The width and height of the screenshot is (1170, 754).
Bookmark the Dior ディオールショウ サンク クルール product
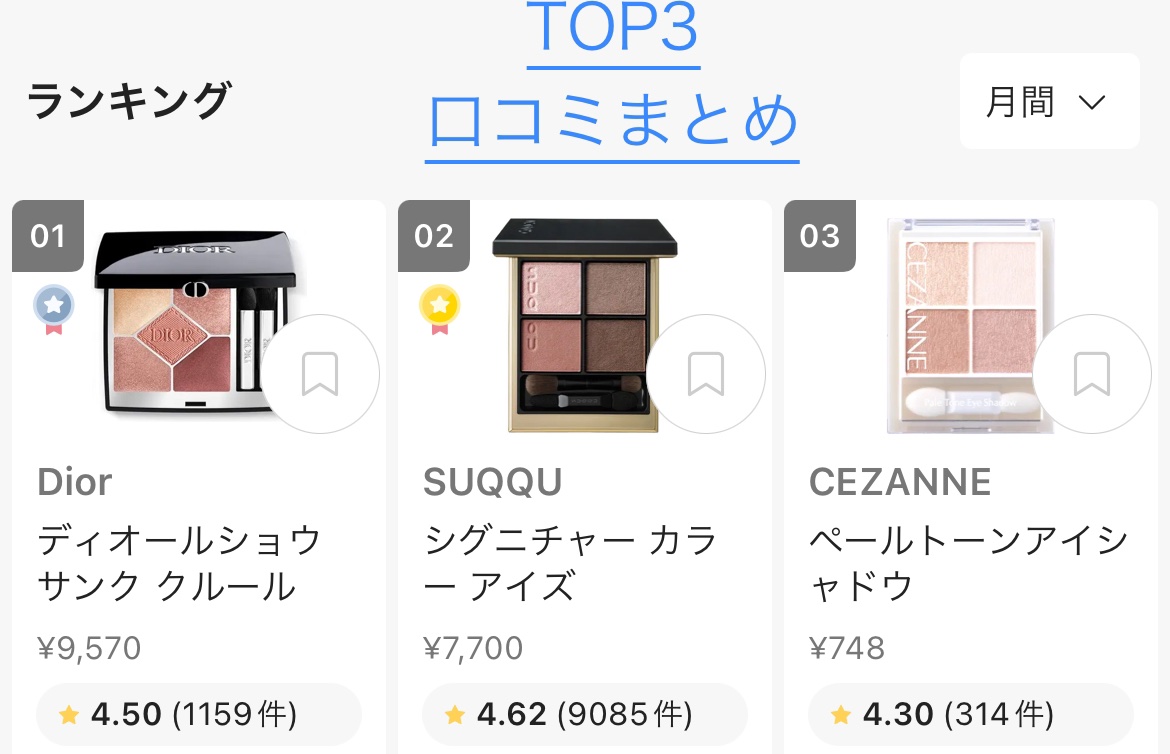320,374
